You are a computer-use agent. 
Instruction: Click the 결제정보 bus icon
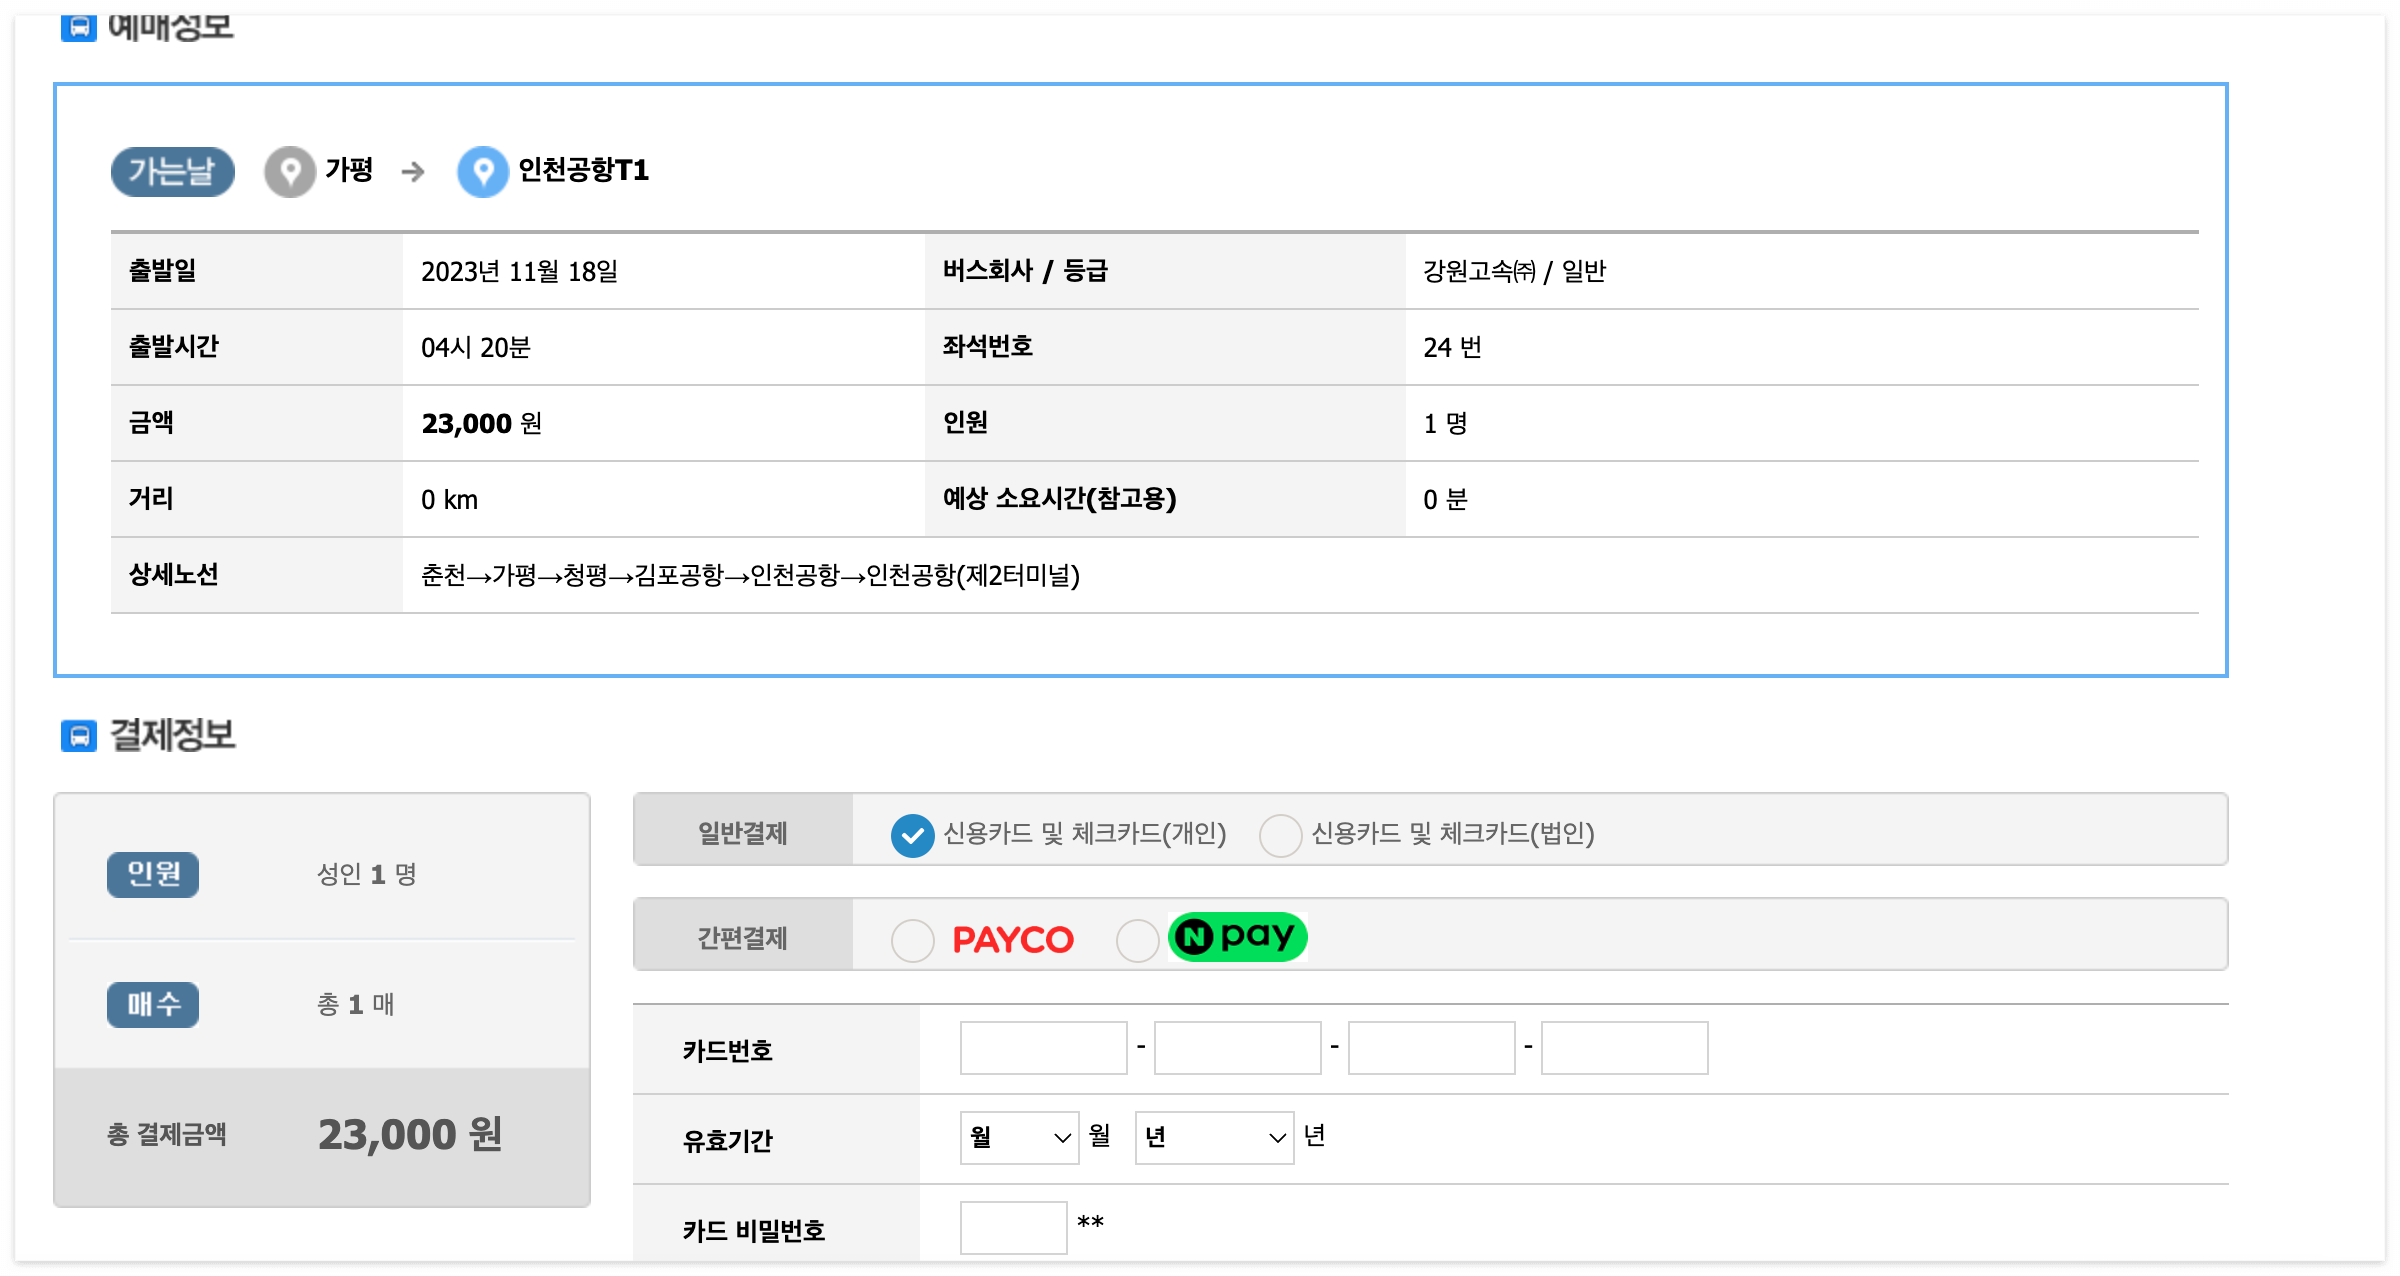pyautogui.click(x=78, y=737)
